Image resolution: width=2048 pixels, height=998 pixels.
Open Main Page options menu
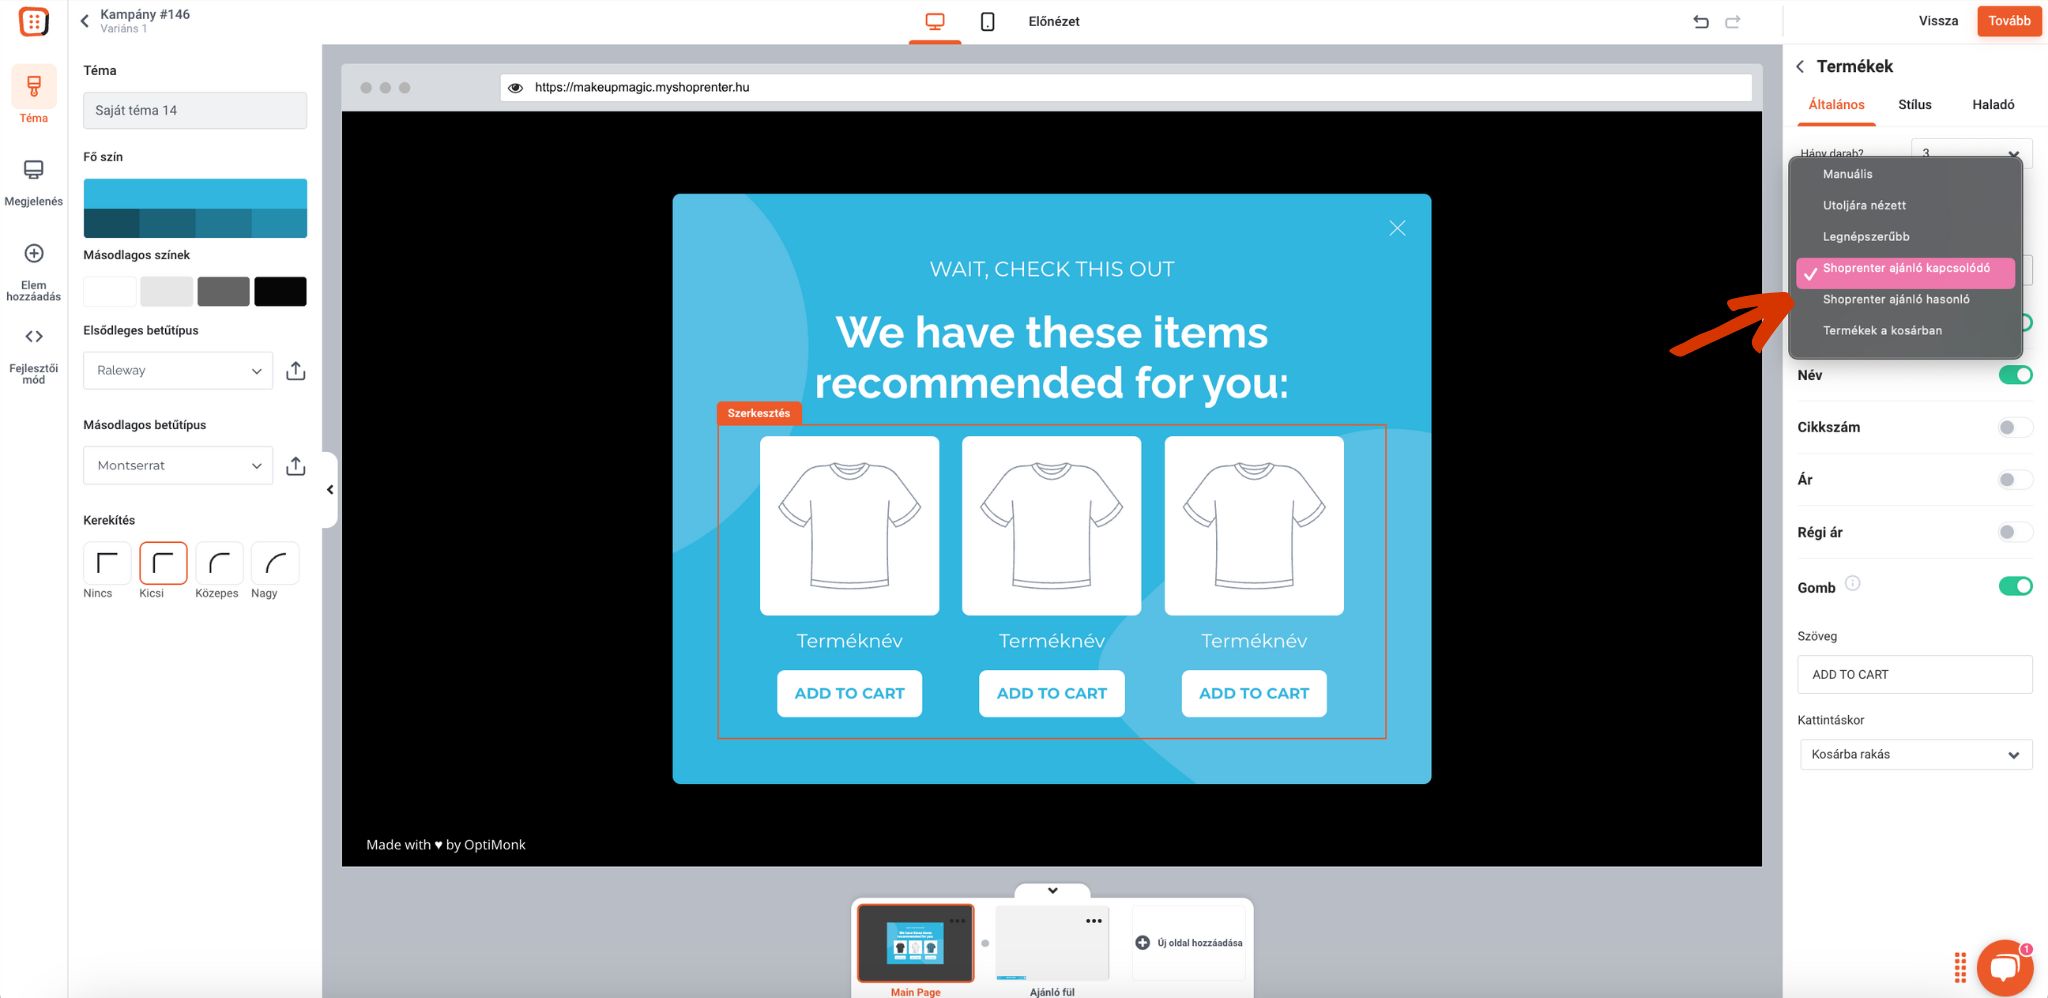(x=957, y=921)
